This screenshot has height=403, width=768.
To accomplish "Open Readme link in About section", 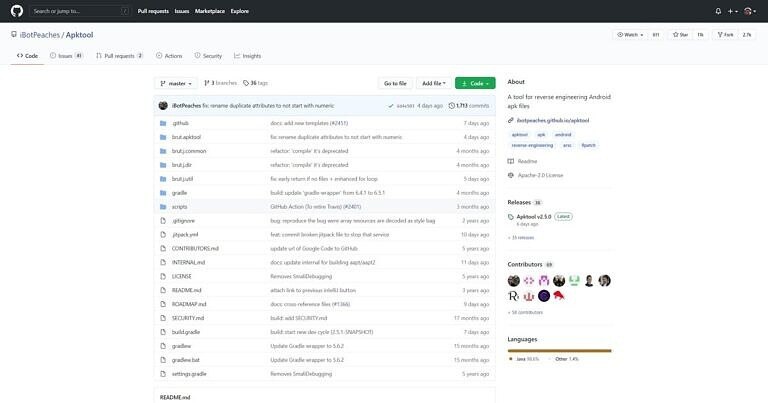I will click(x=523, y=161).
